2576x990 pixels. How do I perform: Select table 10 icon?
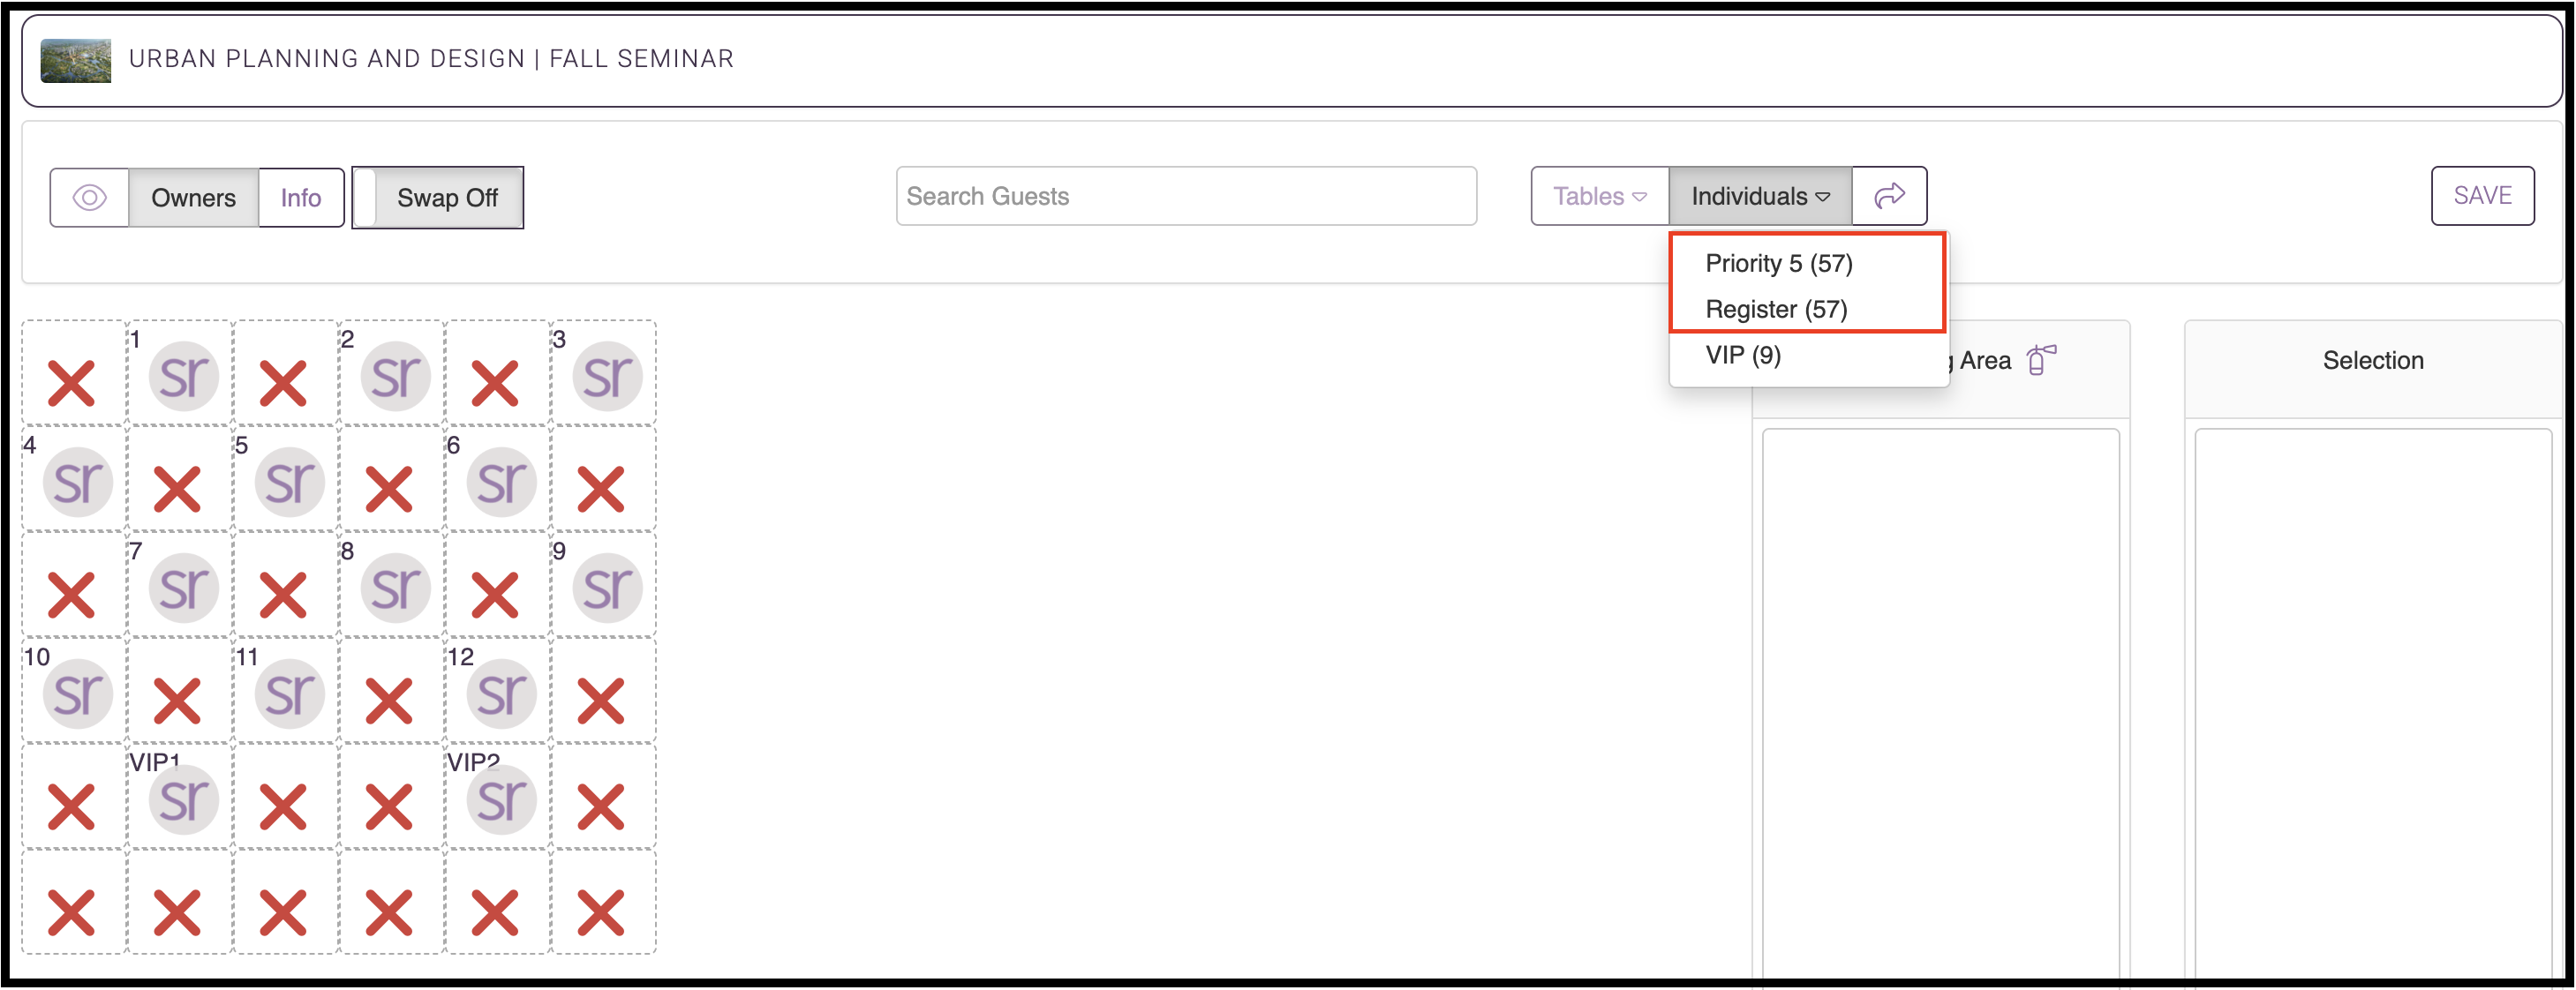[78, 695]
